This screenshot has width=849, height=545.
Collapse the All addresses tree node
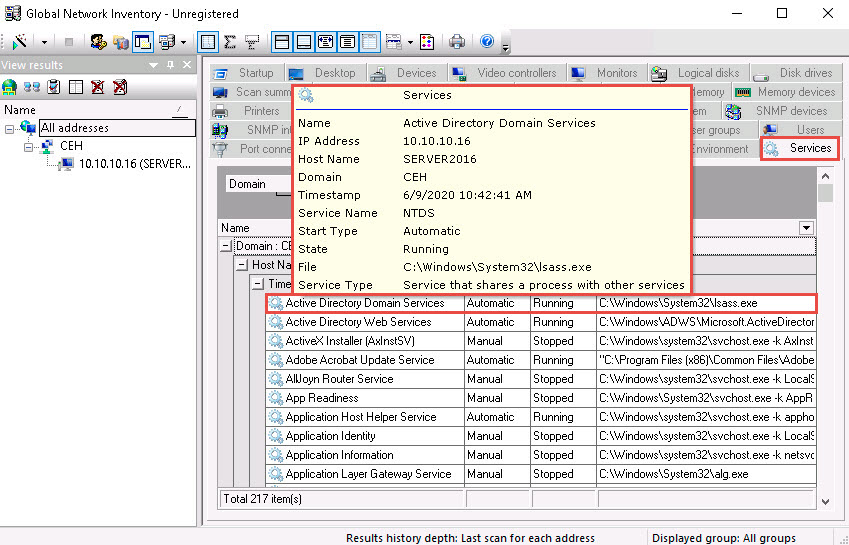point(9,130)
